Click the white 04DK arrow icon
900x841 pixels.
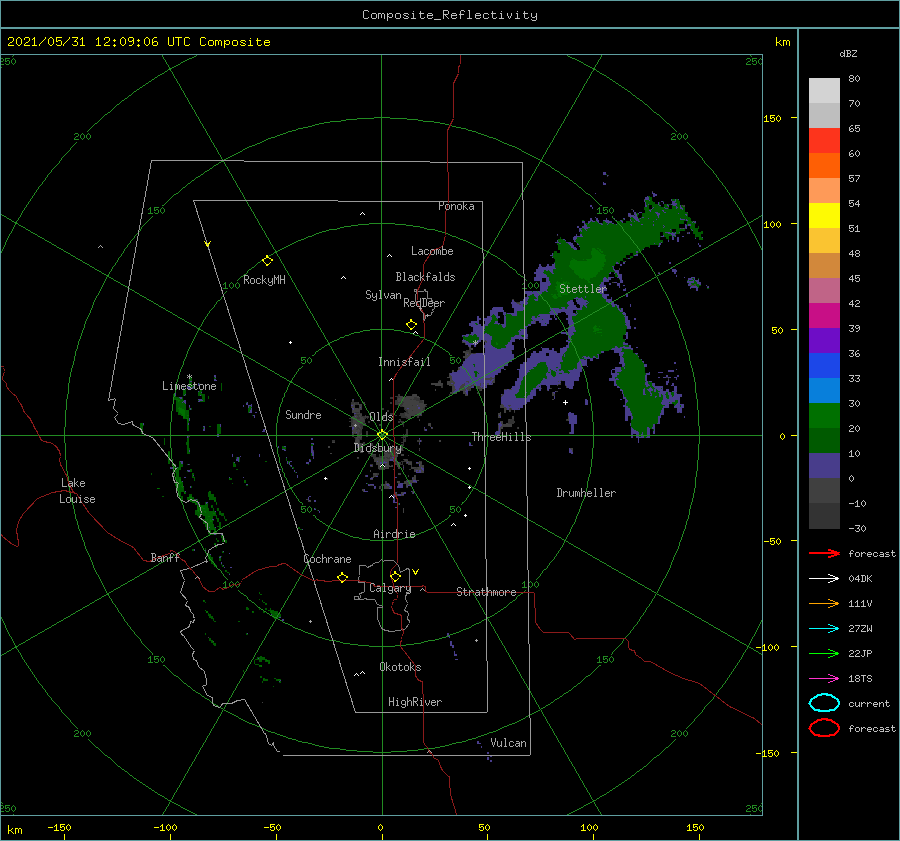point(824,578)
